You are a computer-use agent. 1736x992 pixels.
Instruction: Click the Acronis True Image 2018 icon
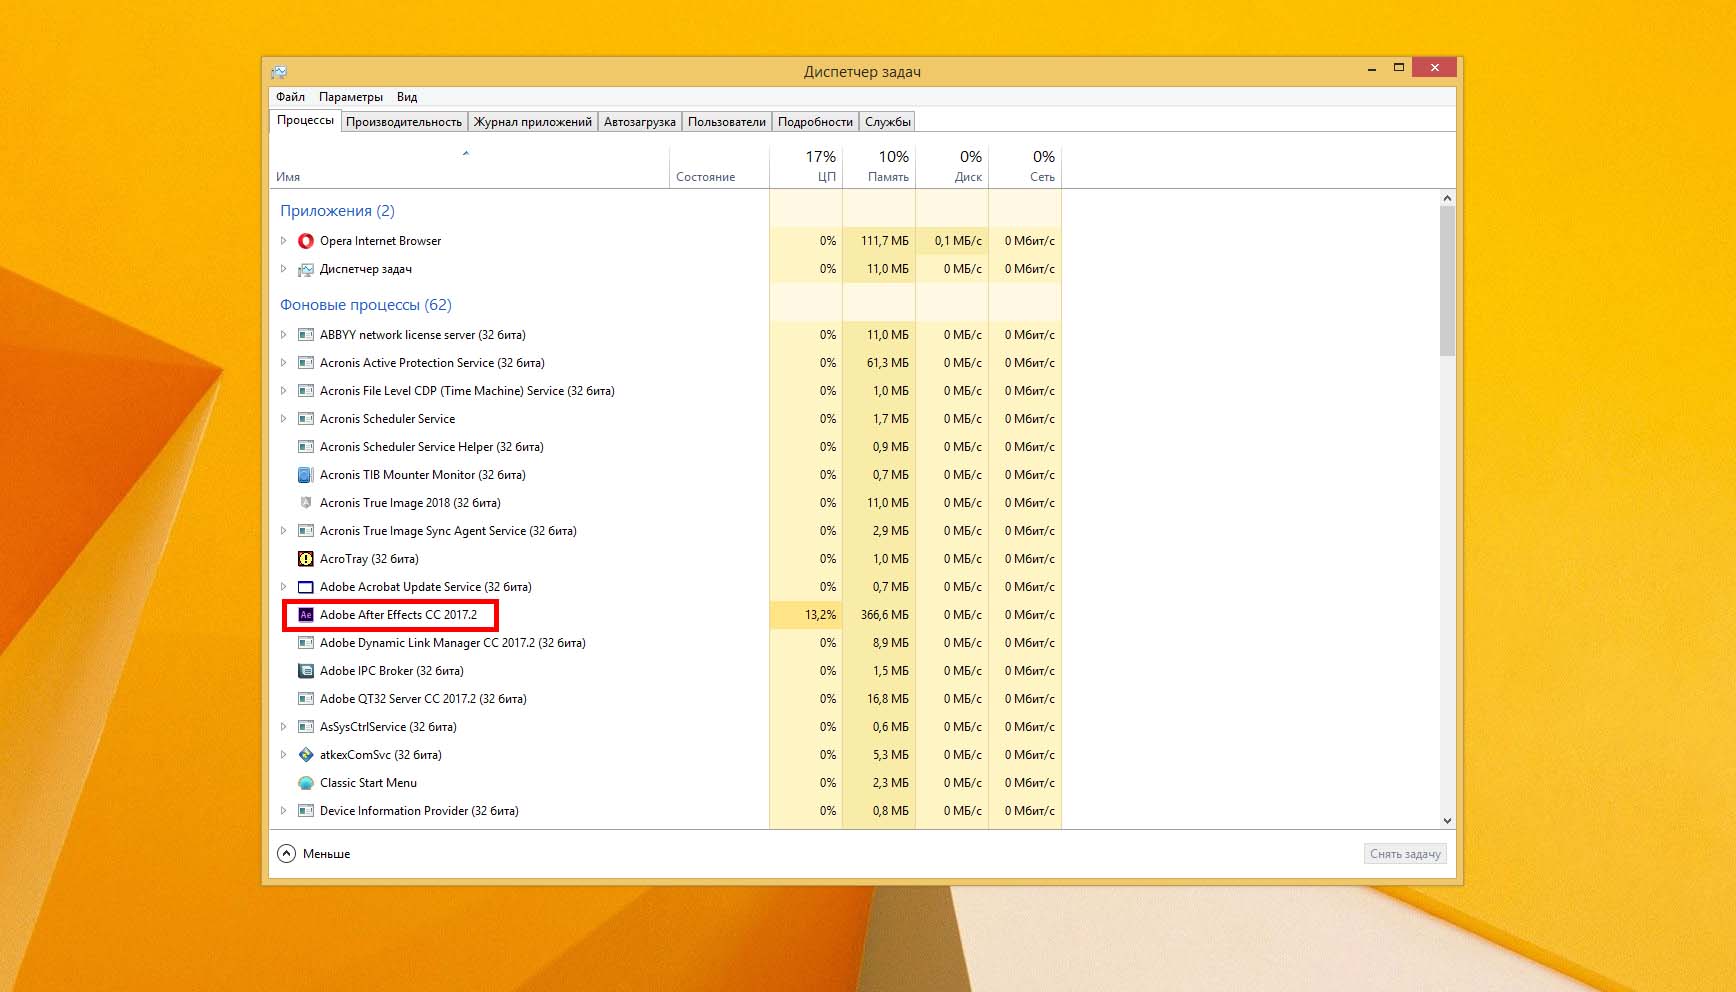click(306, 503)
